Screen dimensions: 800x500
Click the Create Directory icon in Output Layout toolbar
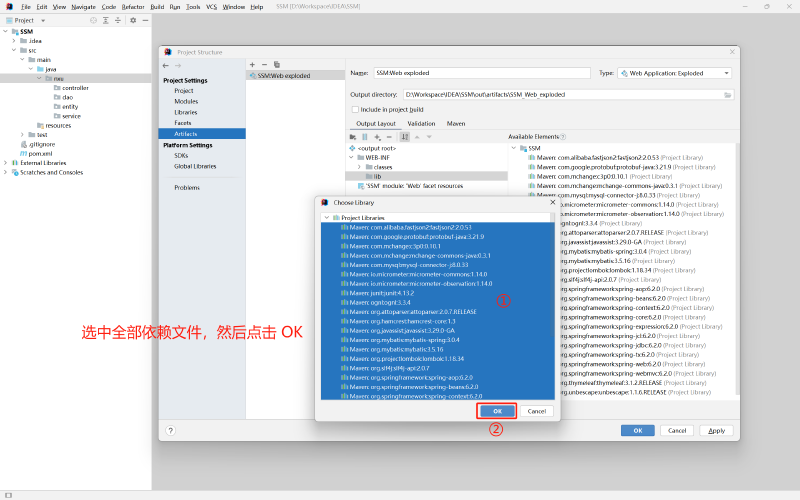tap(353, 137)
